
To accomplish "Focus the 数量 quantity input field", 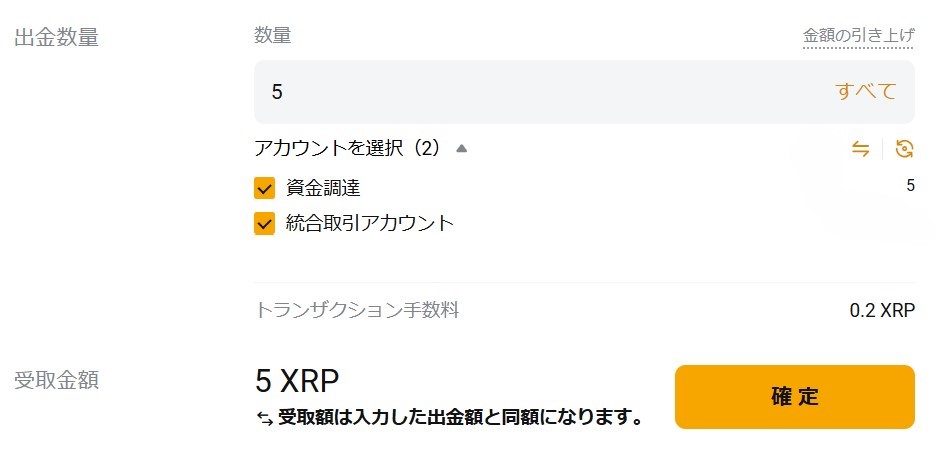I will coord(540,91).
